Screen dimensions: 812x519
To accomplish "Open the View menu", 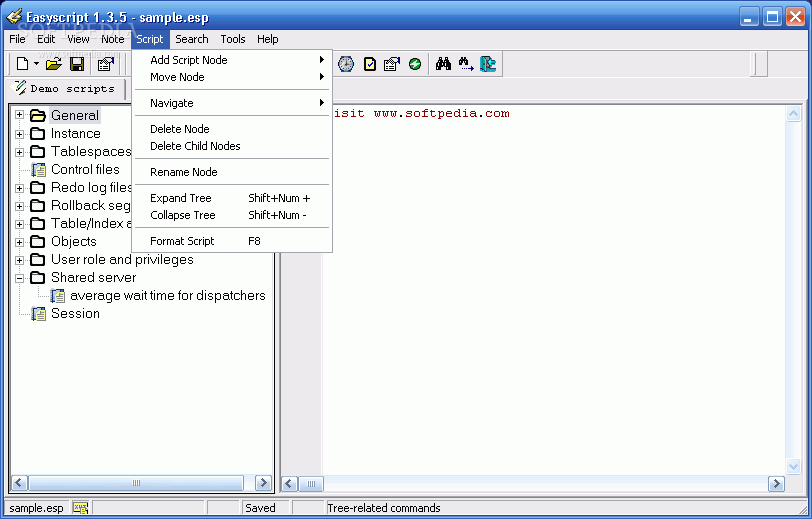I will [78, 39].
